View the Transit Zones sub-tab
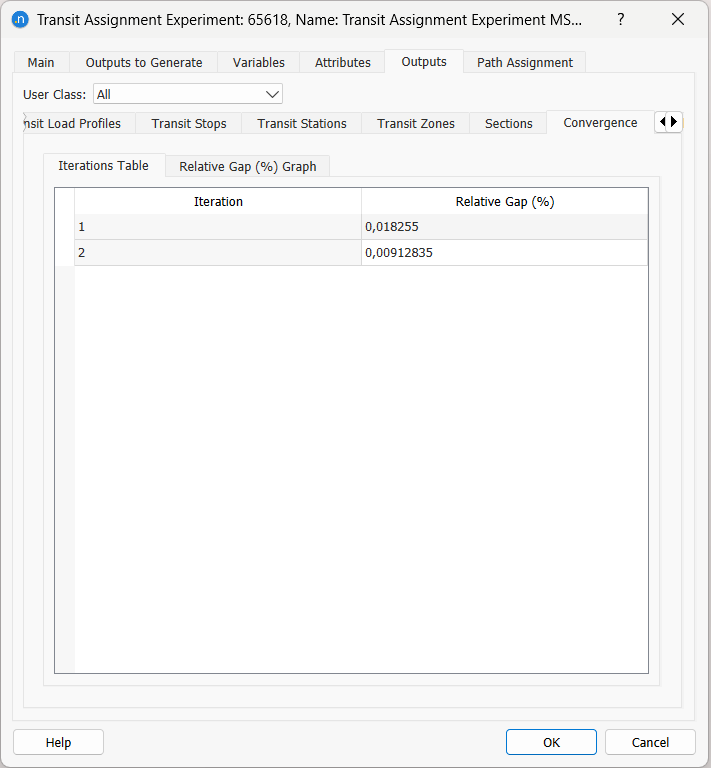The width and height of the screenshot is (711, 768). tap(416, 123)
